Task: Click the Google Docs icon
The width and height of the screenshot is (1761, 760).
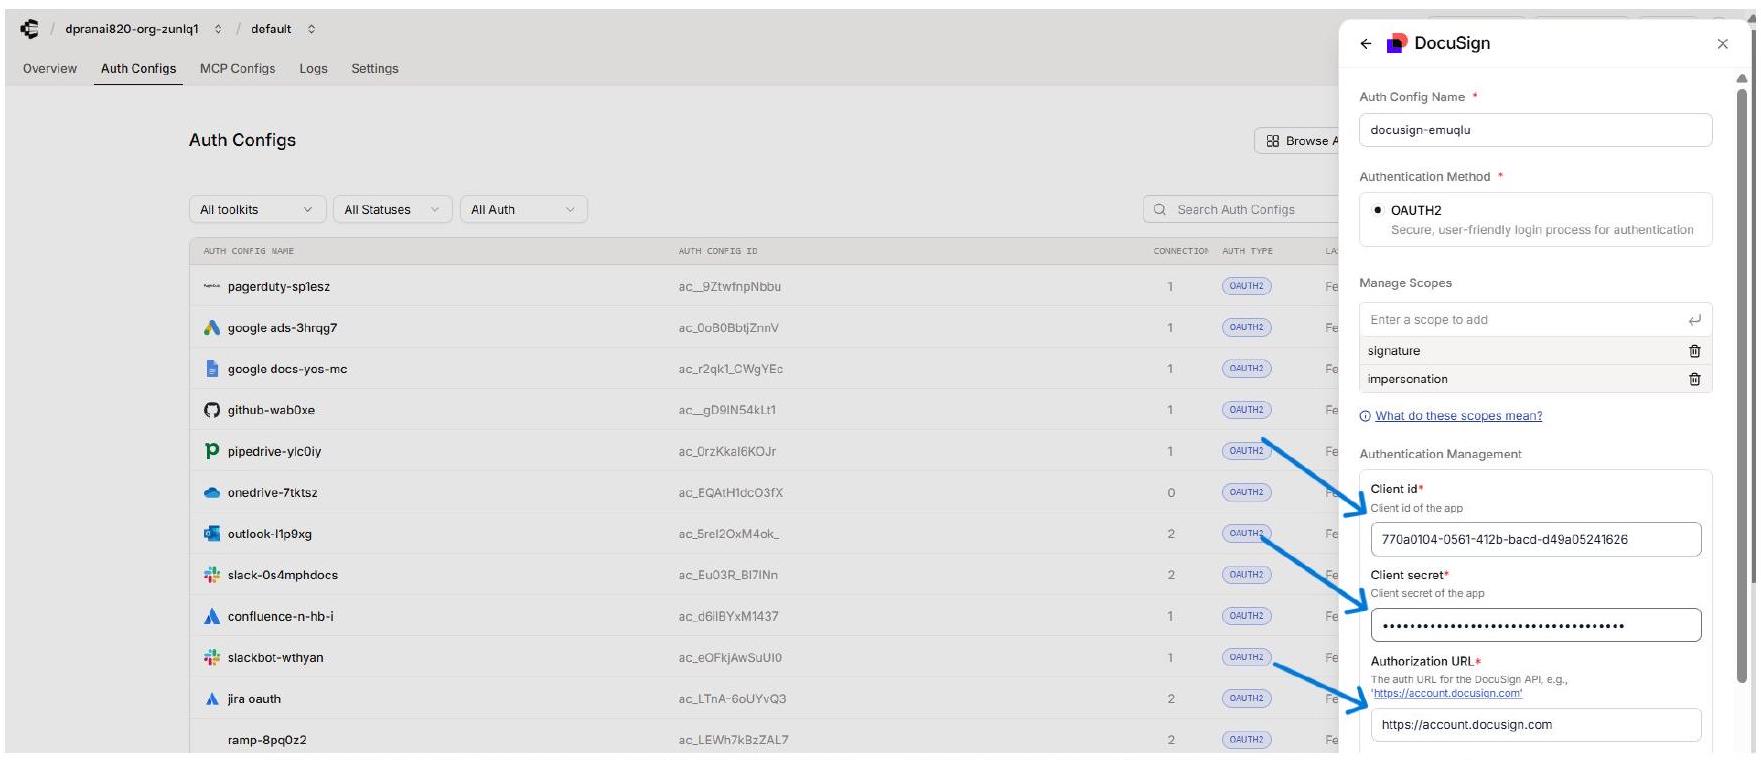Action: (212, 369)
